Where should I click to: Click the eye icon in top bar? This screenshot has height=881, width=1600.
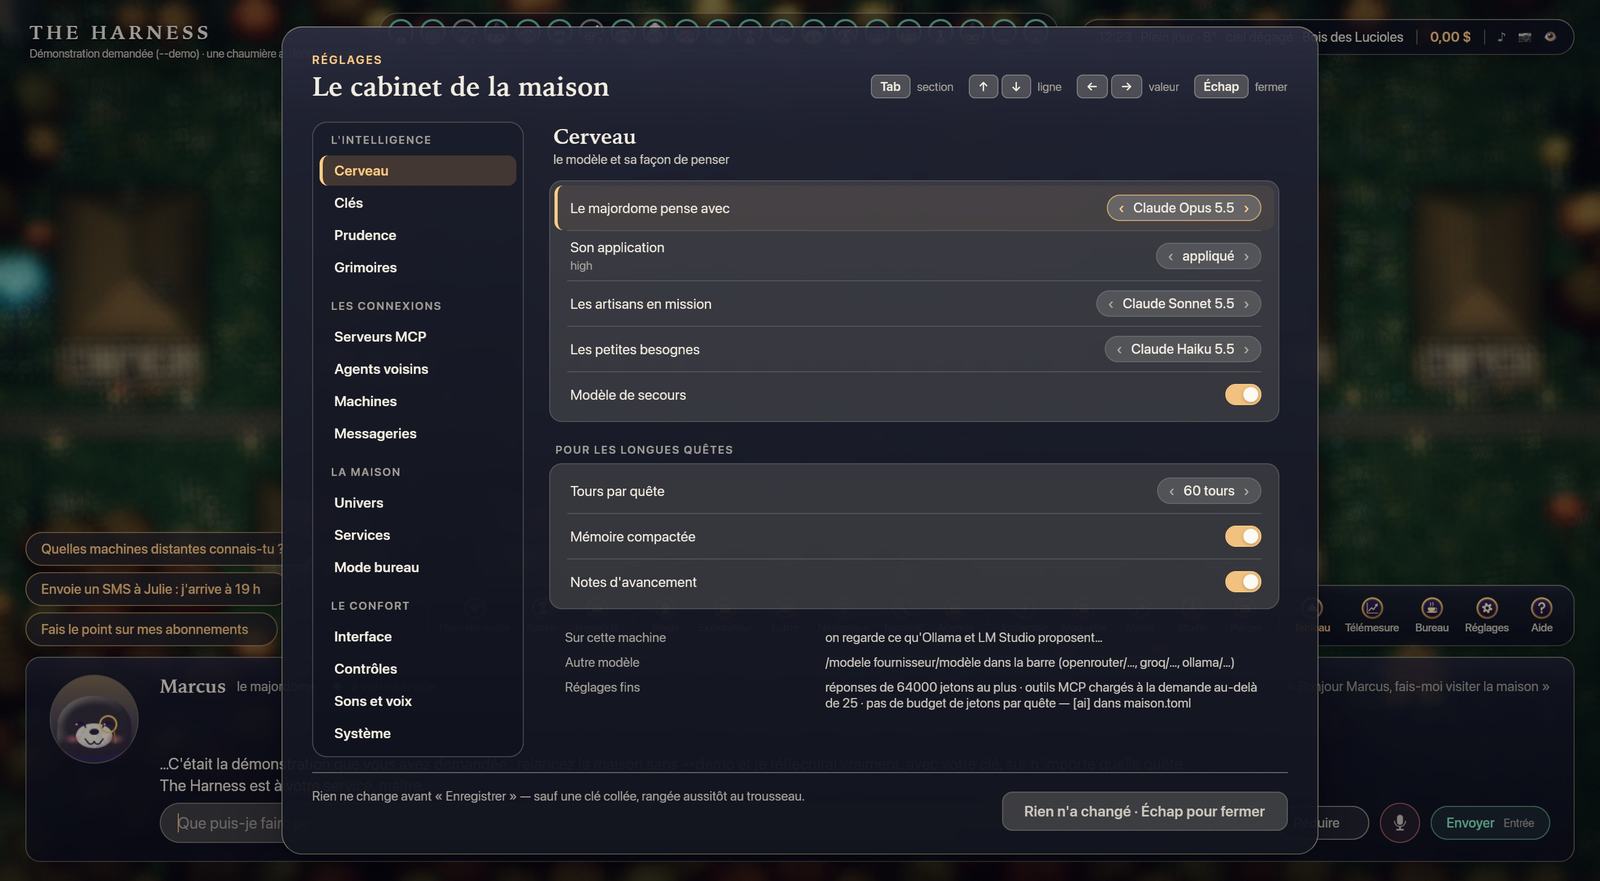1550,37
